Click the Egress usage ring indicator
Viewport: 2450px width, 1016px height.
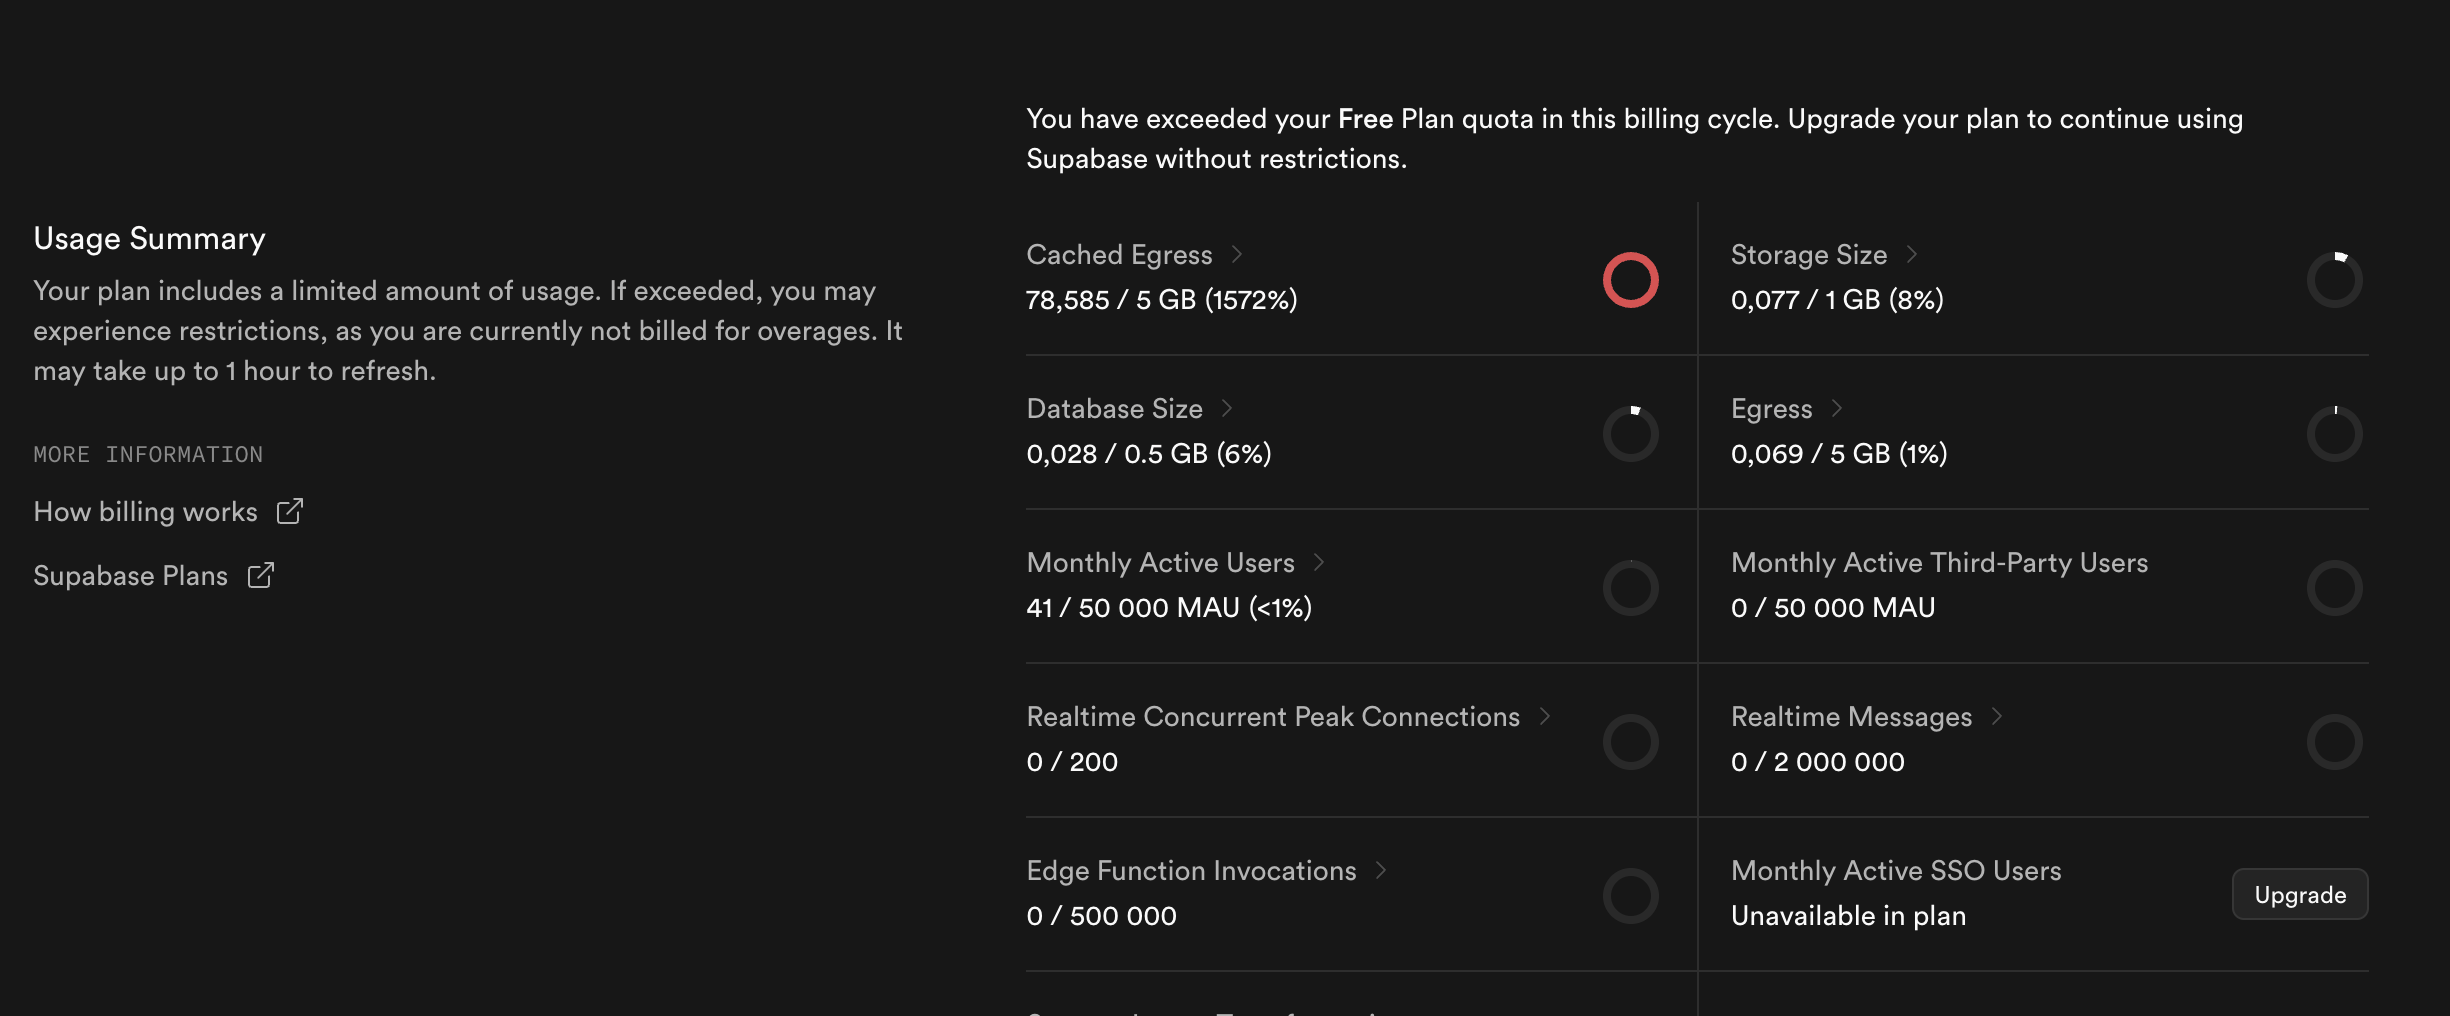pyautogui.click(x=2334, y=434)
